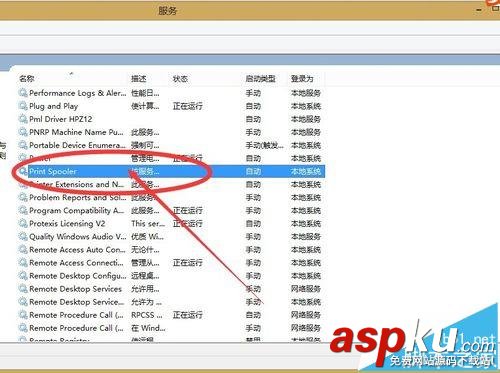Click the gear icon beside Performance Logs & Aler...
This screenshot has width=500, height=373.
pos(23,93)
